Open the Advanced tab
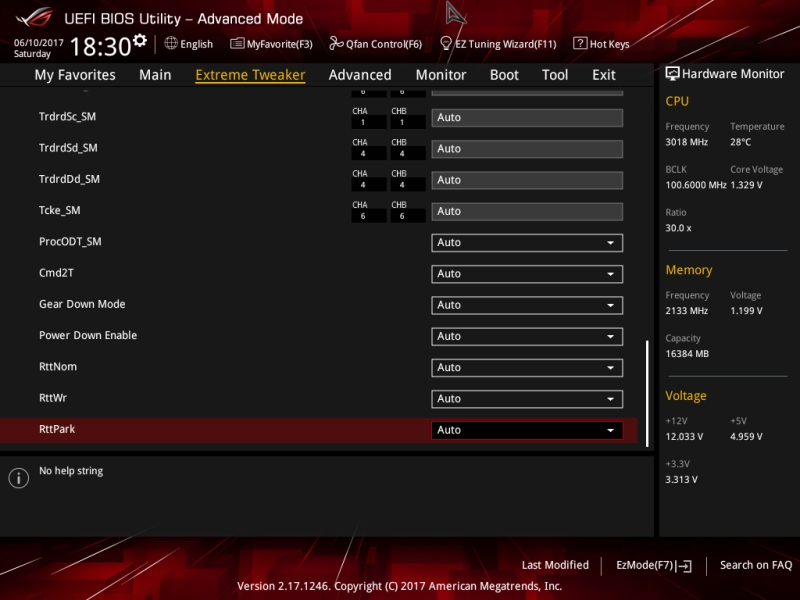 pos(360,75)
